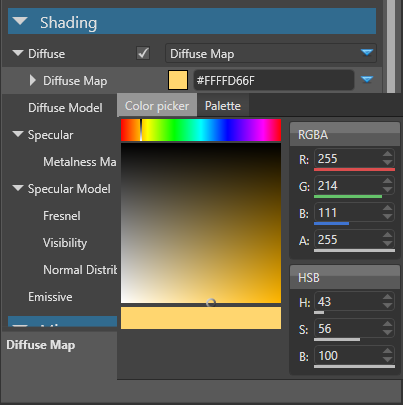
Task: Increase the R value with up arrow
Action: point(387,154)
